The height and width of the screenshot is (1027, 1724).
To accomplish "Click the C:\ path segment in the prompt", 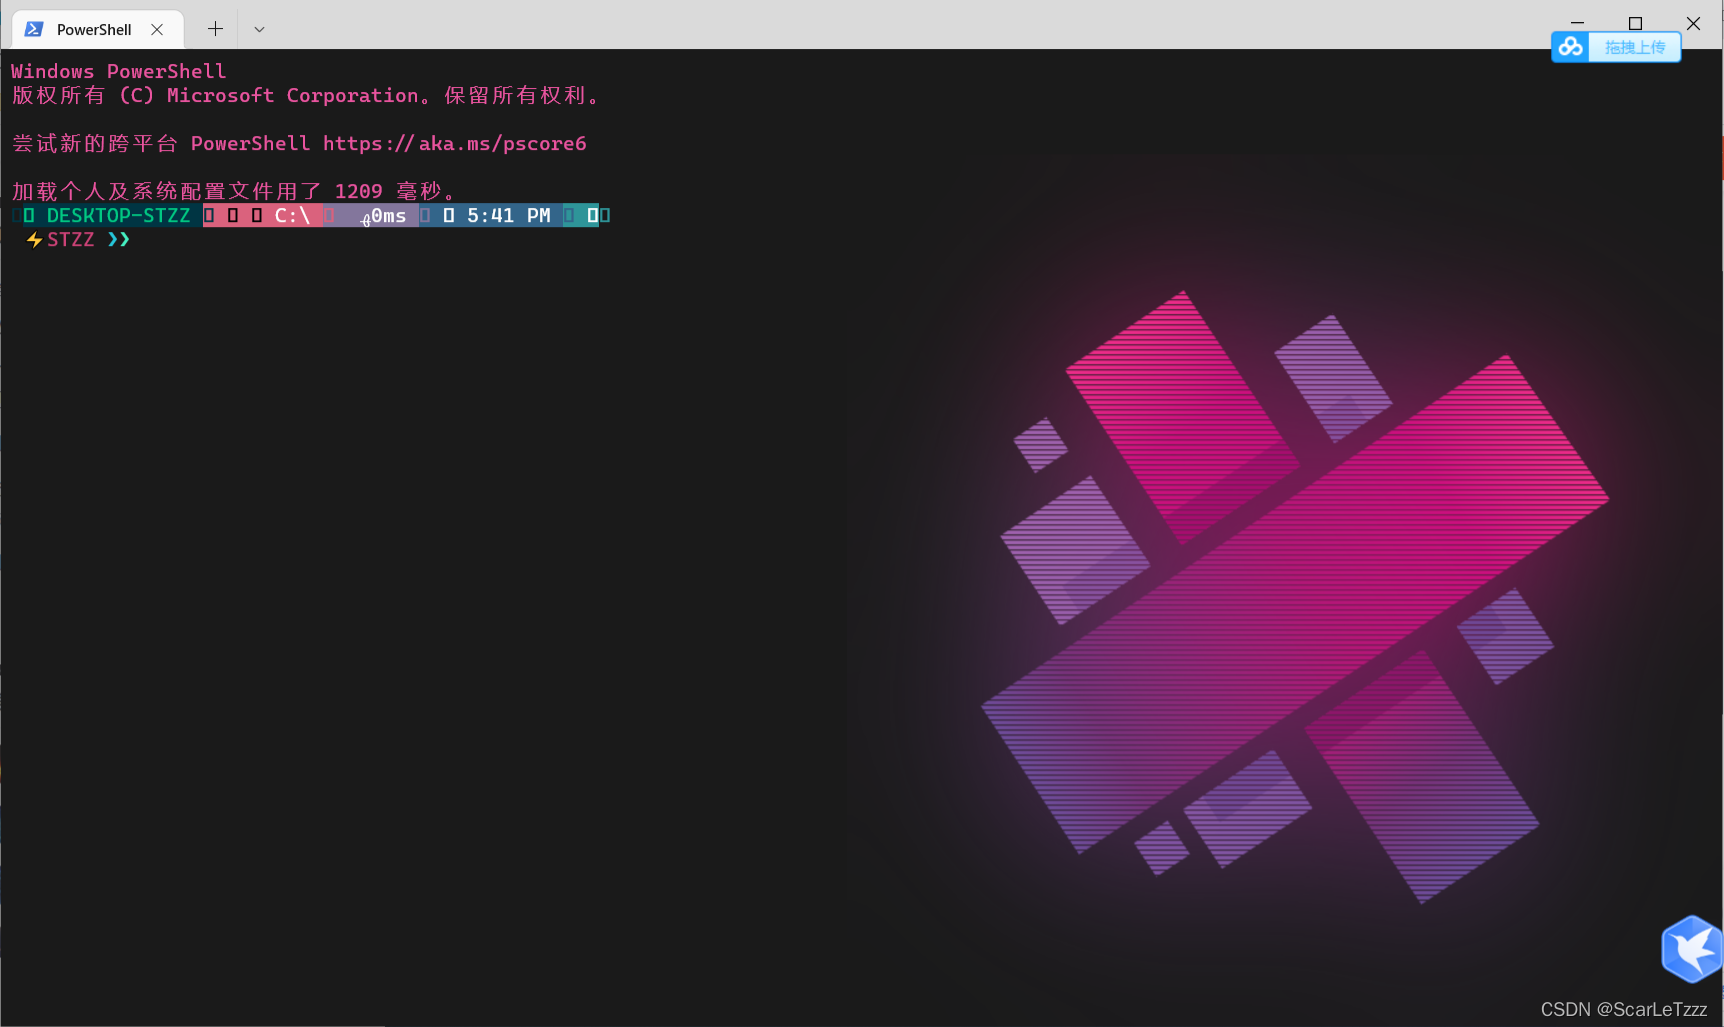I will [292, 215].
